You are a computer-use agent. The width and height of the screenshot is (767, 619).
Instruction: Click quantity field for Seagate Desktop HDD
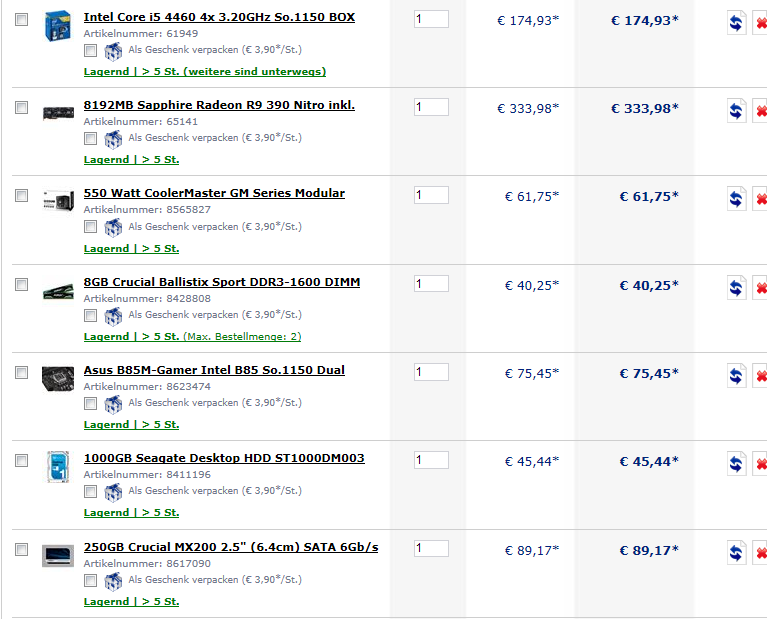click(x=431, y=460)
